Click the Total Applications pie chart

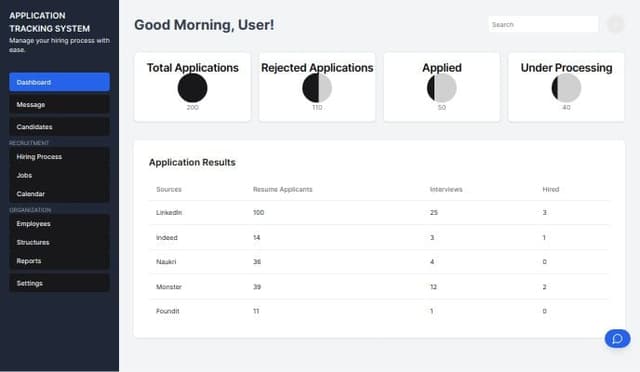(x=192, y=88)
